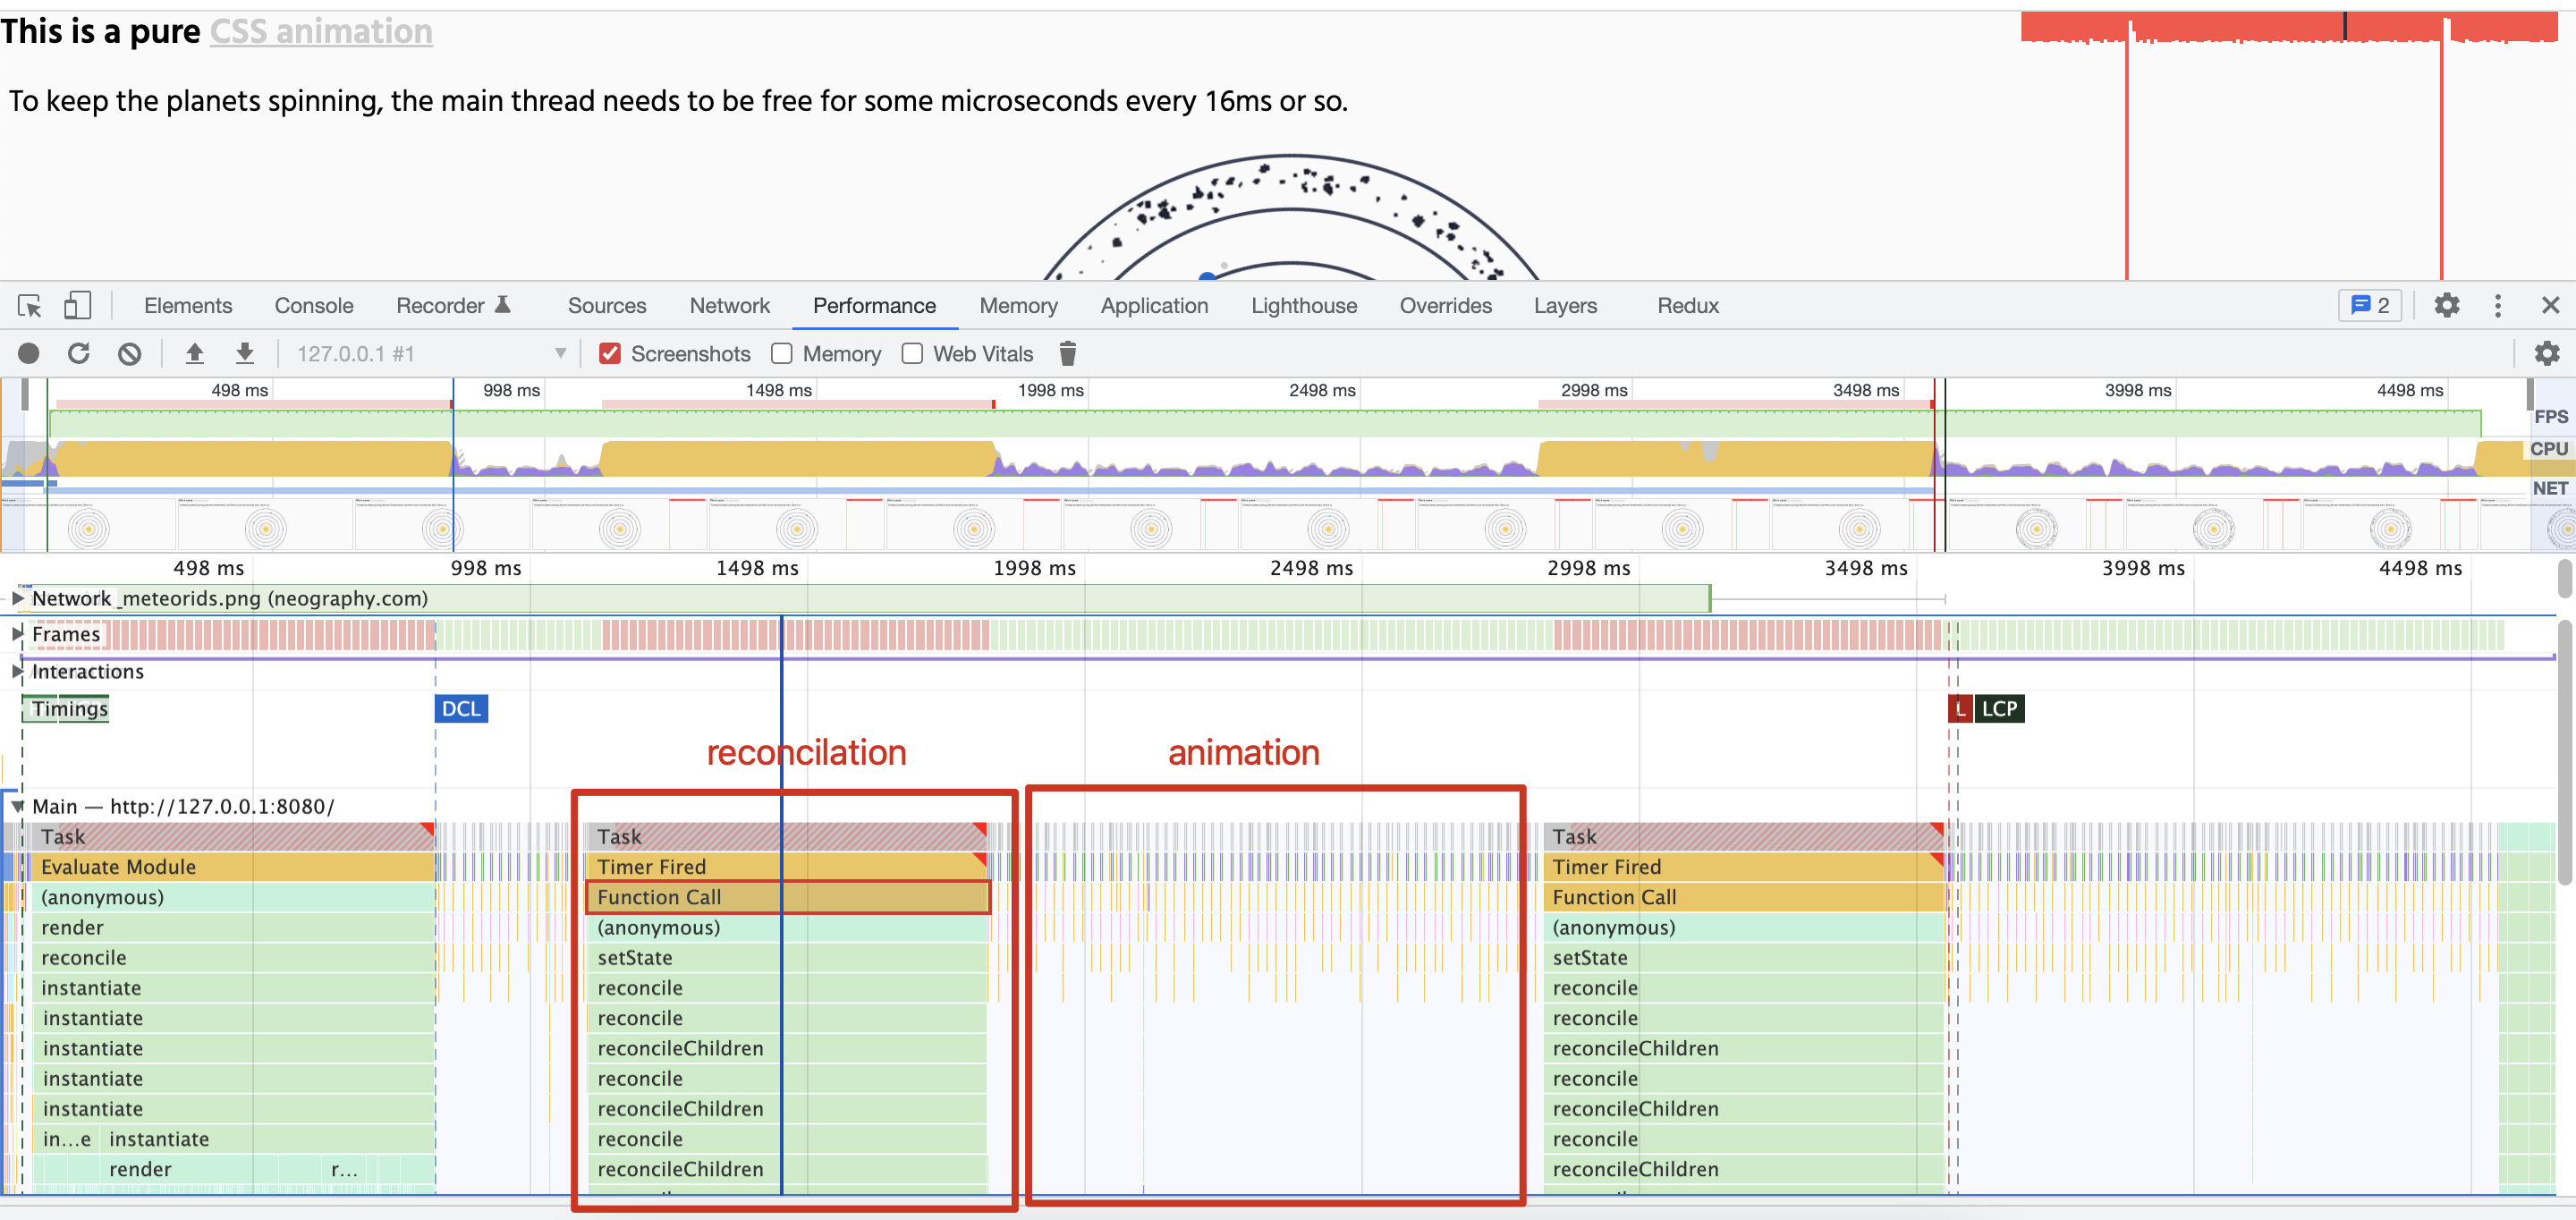Open the Lighthouse tab
Viewport: 2576px width, 1220px height.
click(1303, 306)
